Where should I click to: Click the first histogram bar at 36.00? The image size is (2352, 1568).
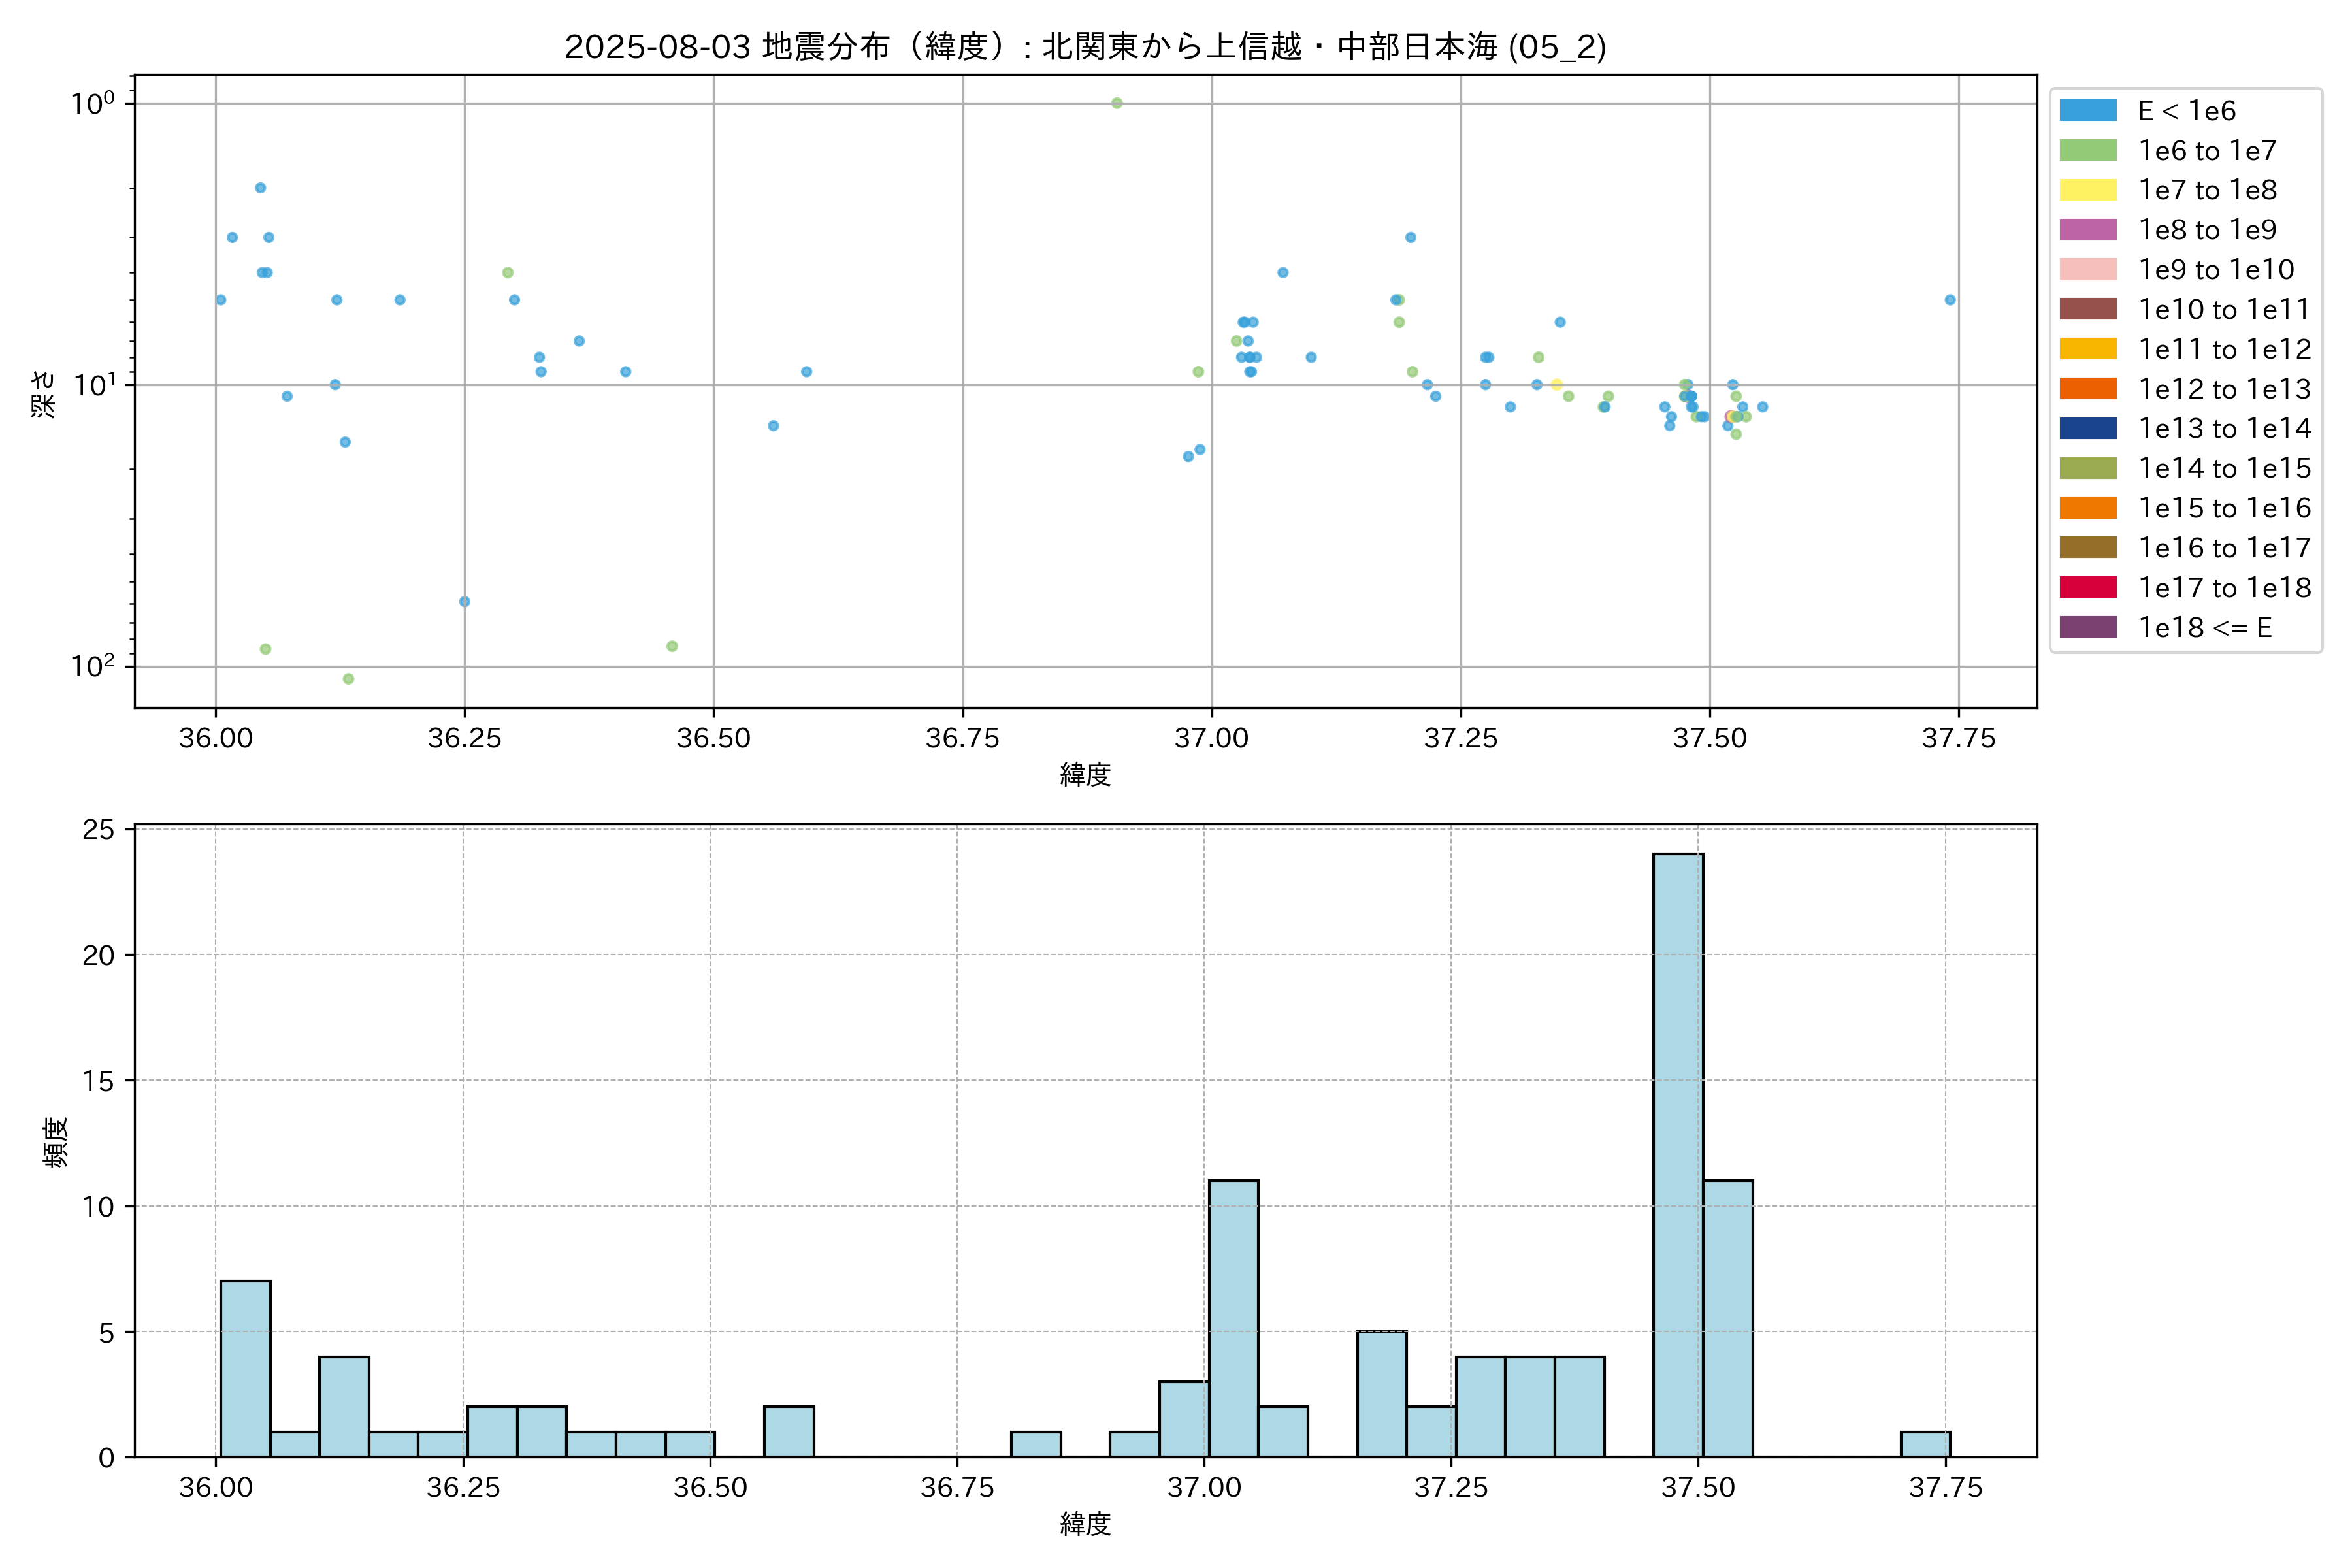(245, 1368)
